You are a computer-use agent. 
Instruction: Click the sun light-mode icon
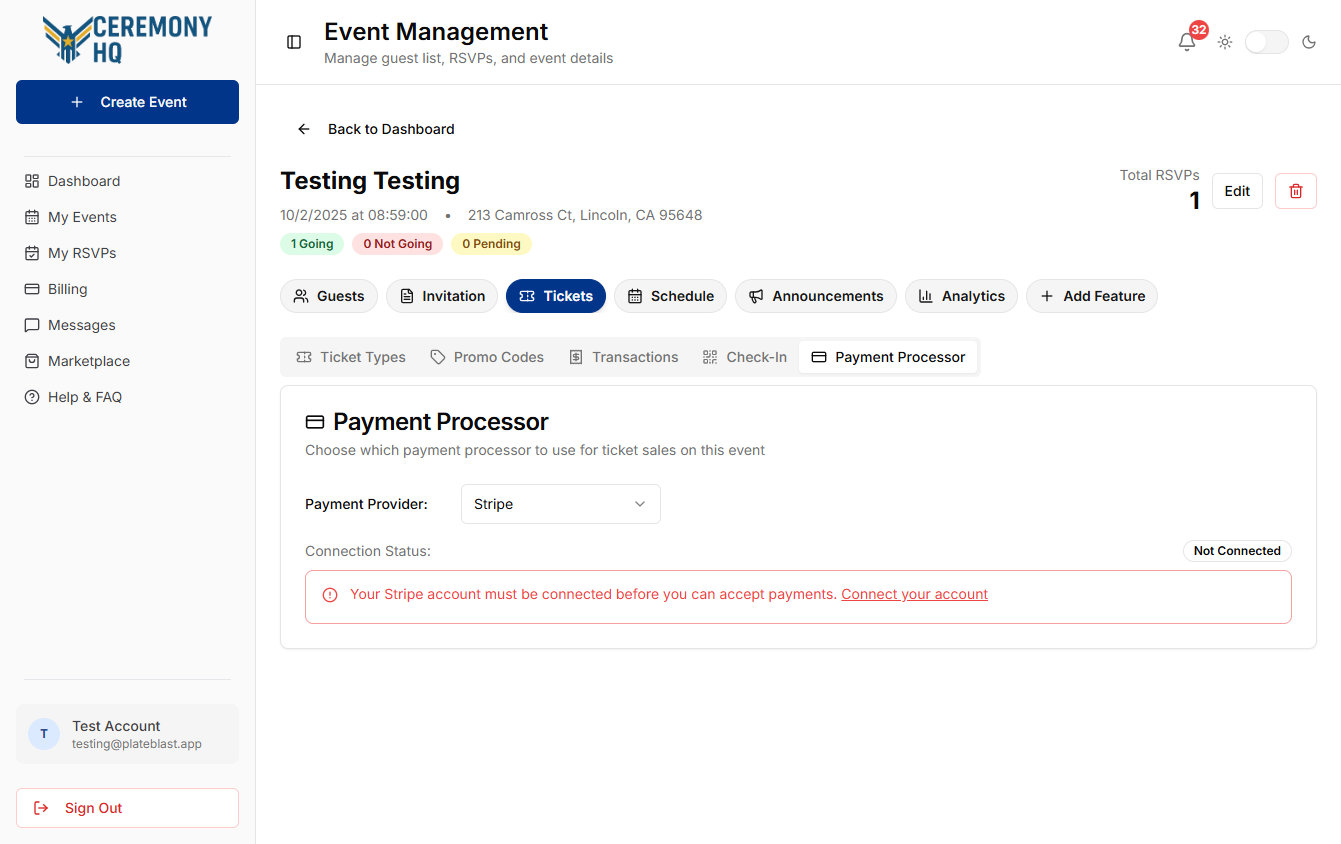click(x=1225, y=42)
